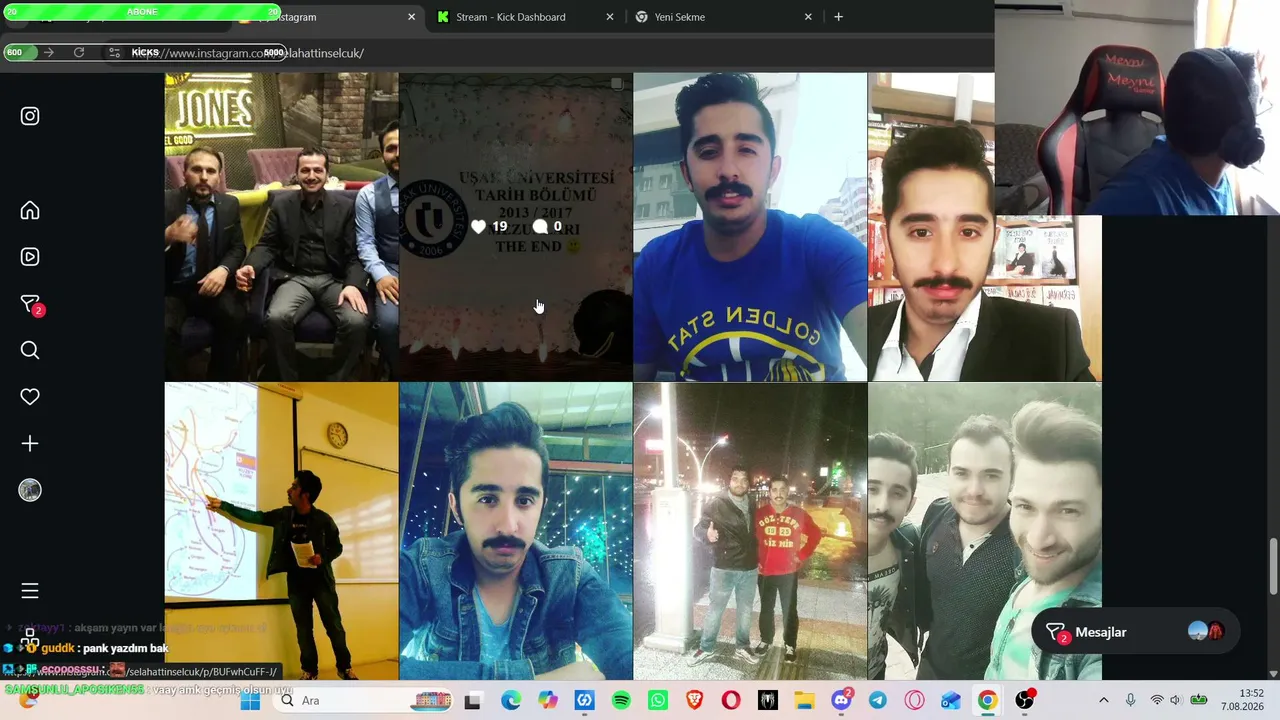This screenshot has width=1280, height=720.
Task: Open WhatsApp from the taskbar
Action: click(x=658, y=701)
